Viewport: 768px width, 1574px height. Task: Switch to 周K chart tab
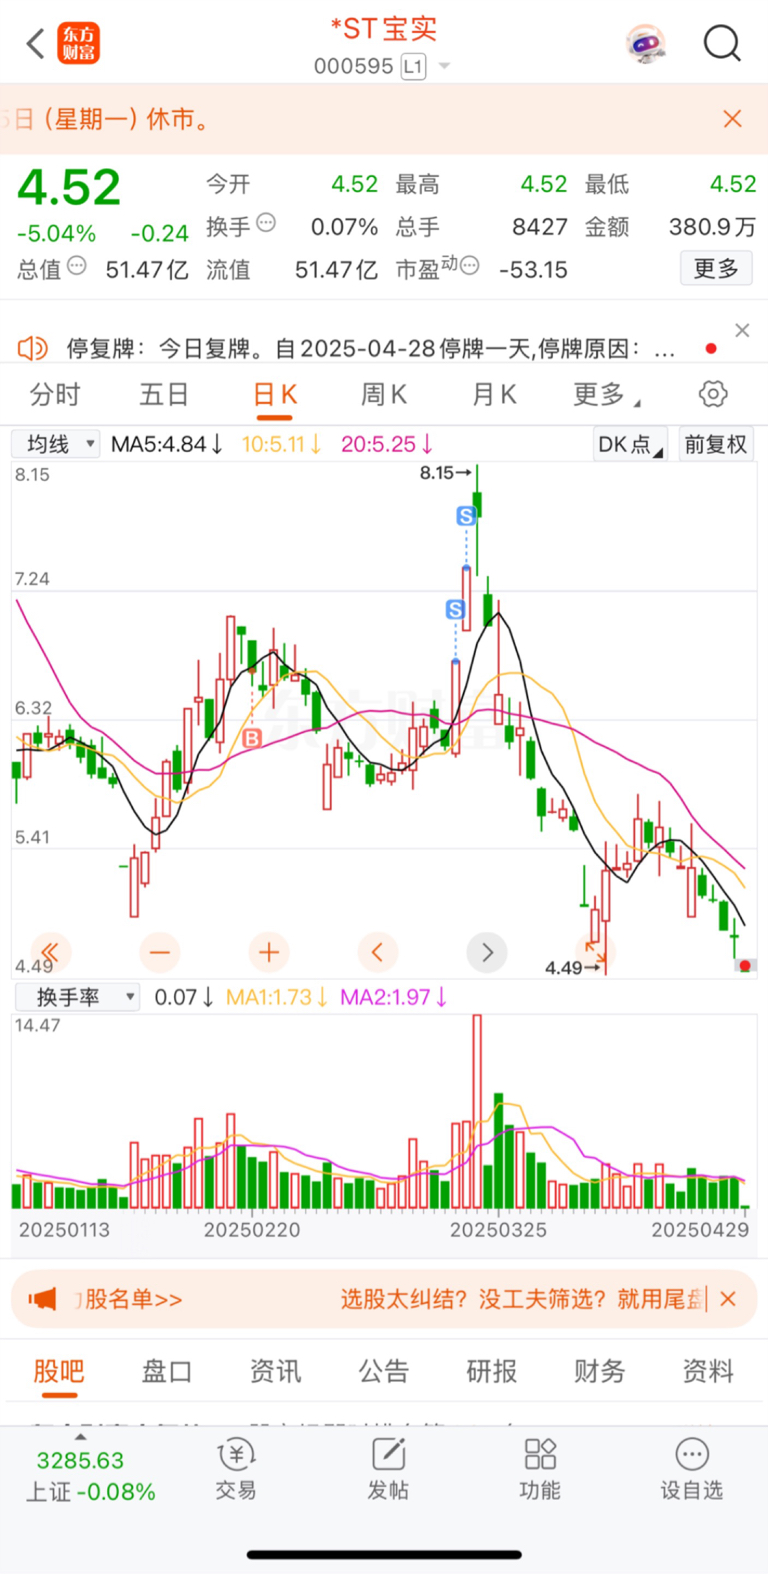384,394
